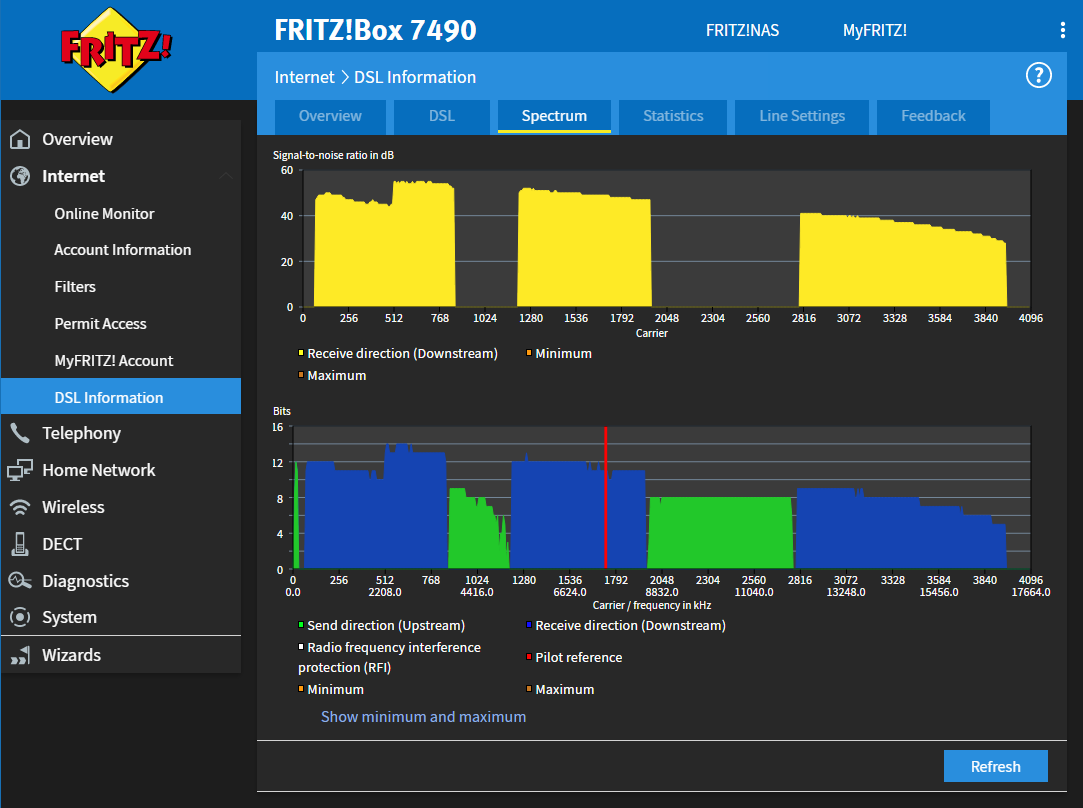Switch to the Overview tab
This screenshot has width=1083, height=808.
[330, 116]
